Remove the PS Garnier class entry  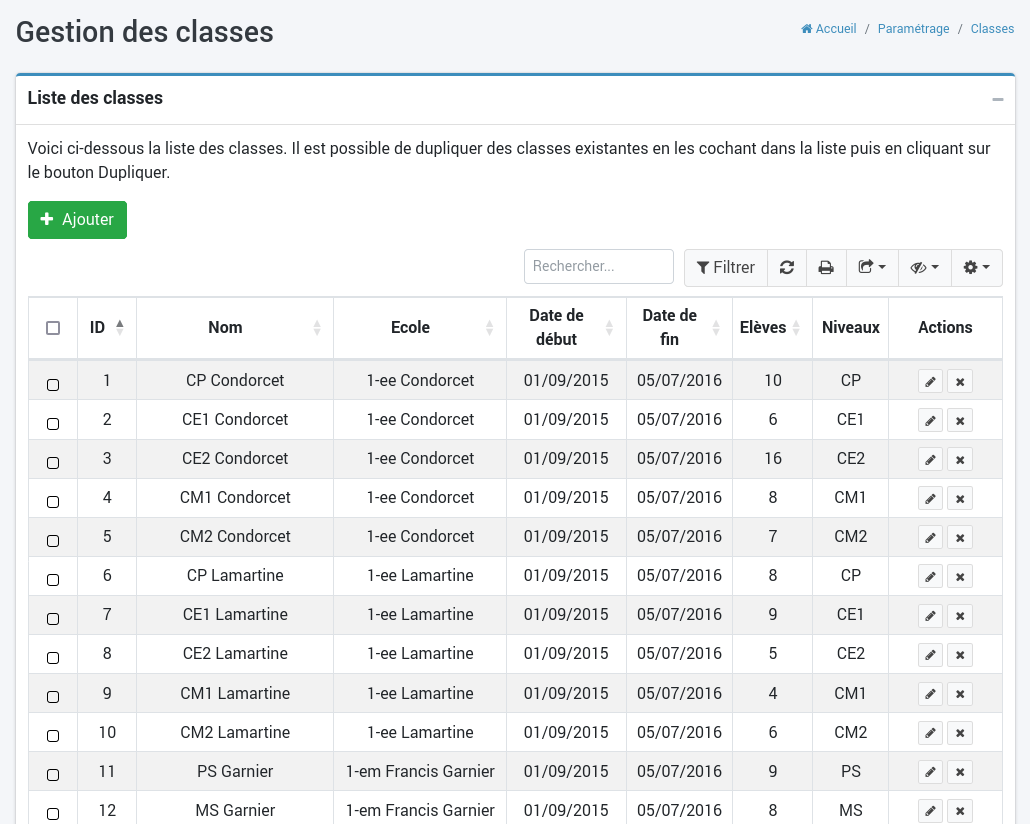960,772
